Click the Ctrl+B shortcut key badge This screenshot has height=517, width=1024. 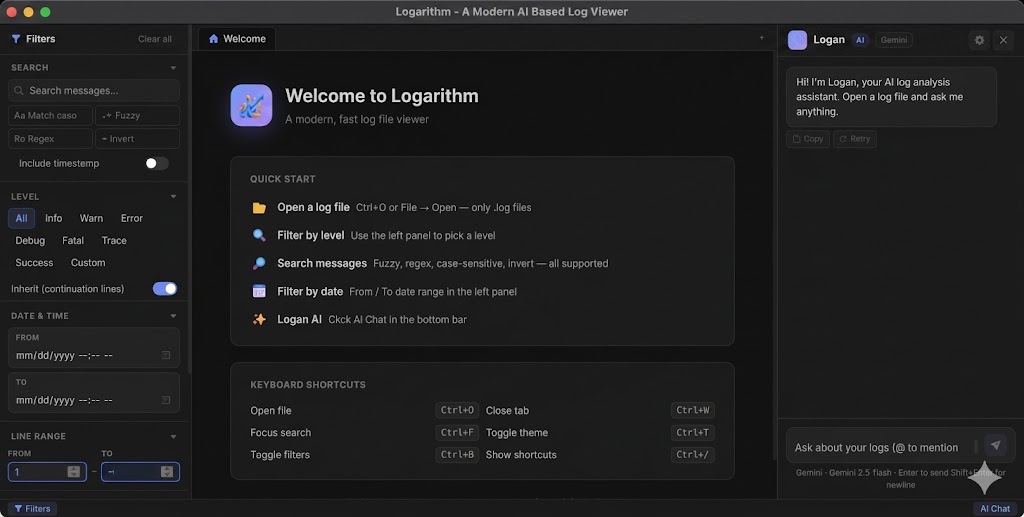click(457, 454)
